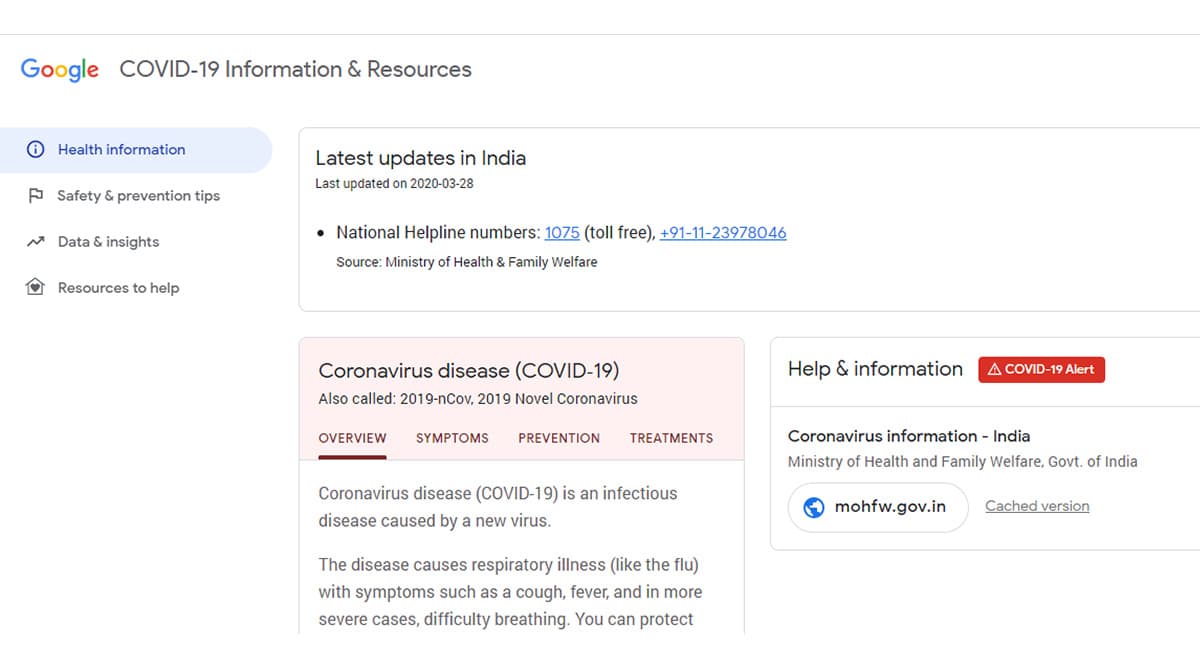Switch to the Symptoms tab

point(452,438)
